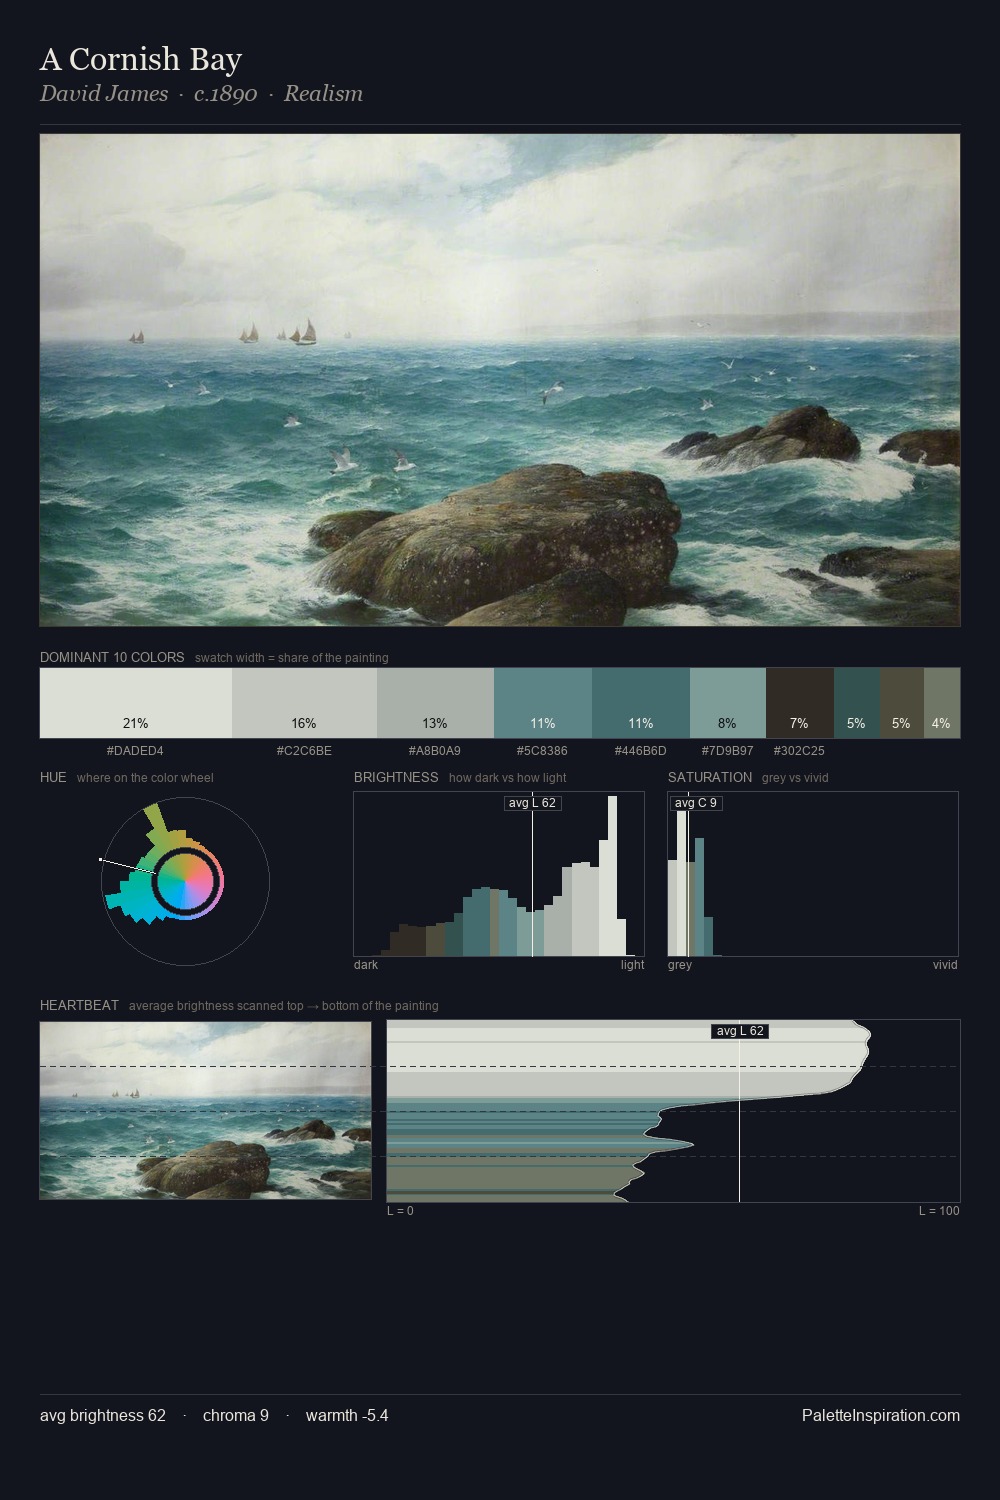Pick the #A8B0A9 grey swatch (13%)

tap(435, 703)
